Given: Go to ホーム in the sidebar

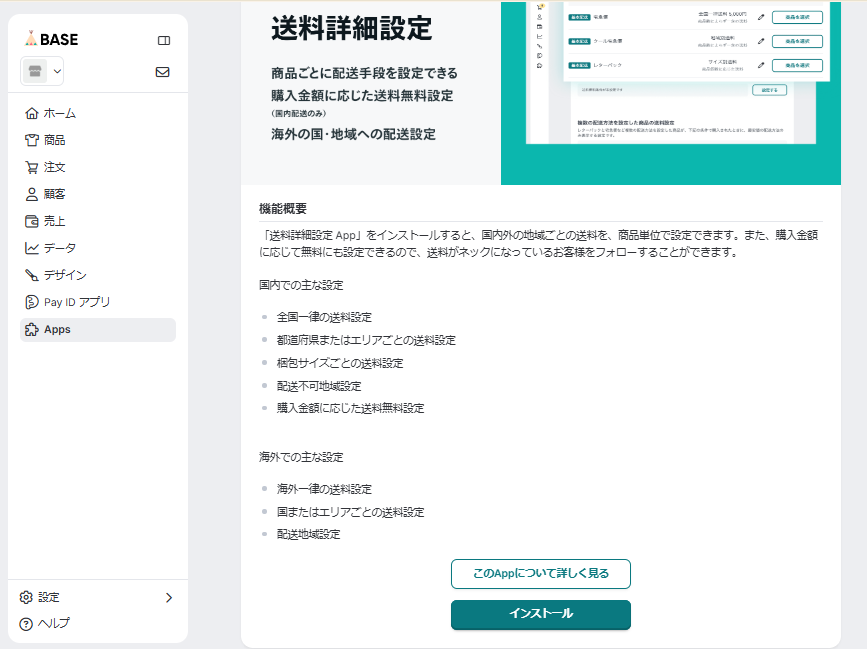Looking at the screenshot, I should 59,113.
